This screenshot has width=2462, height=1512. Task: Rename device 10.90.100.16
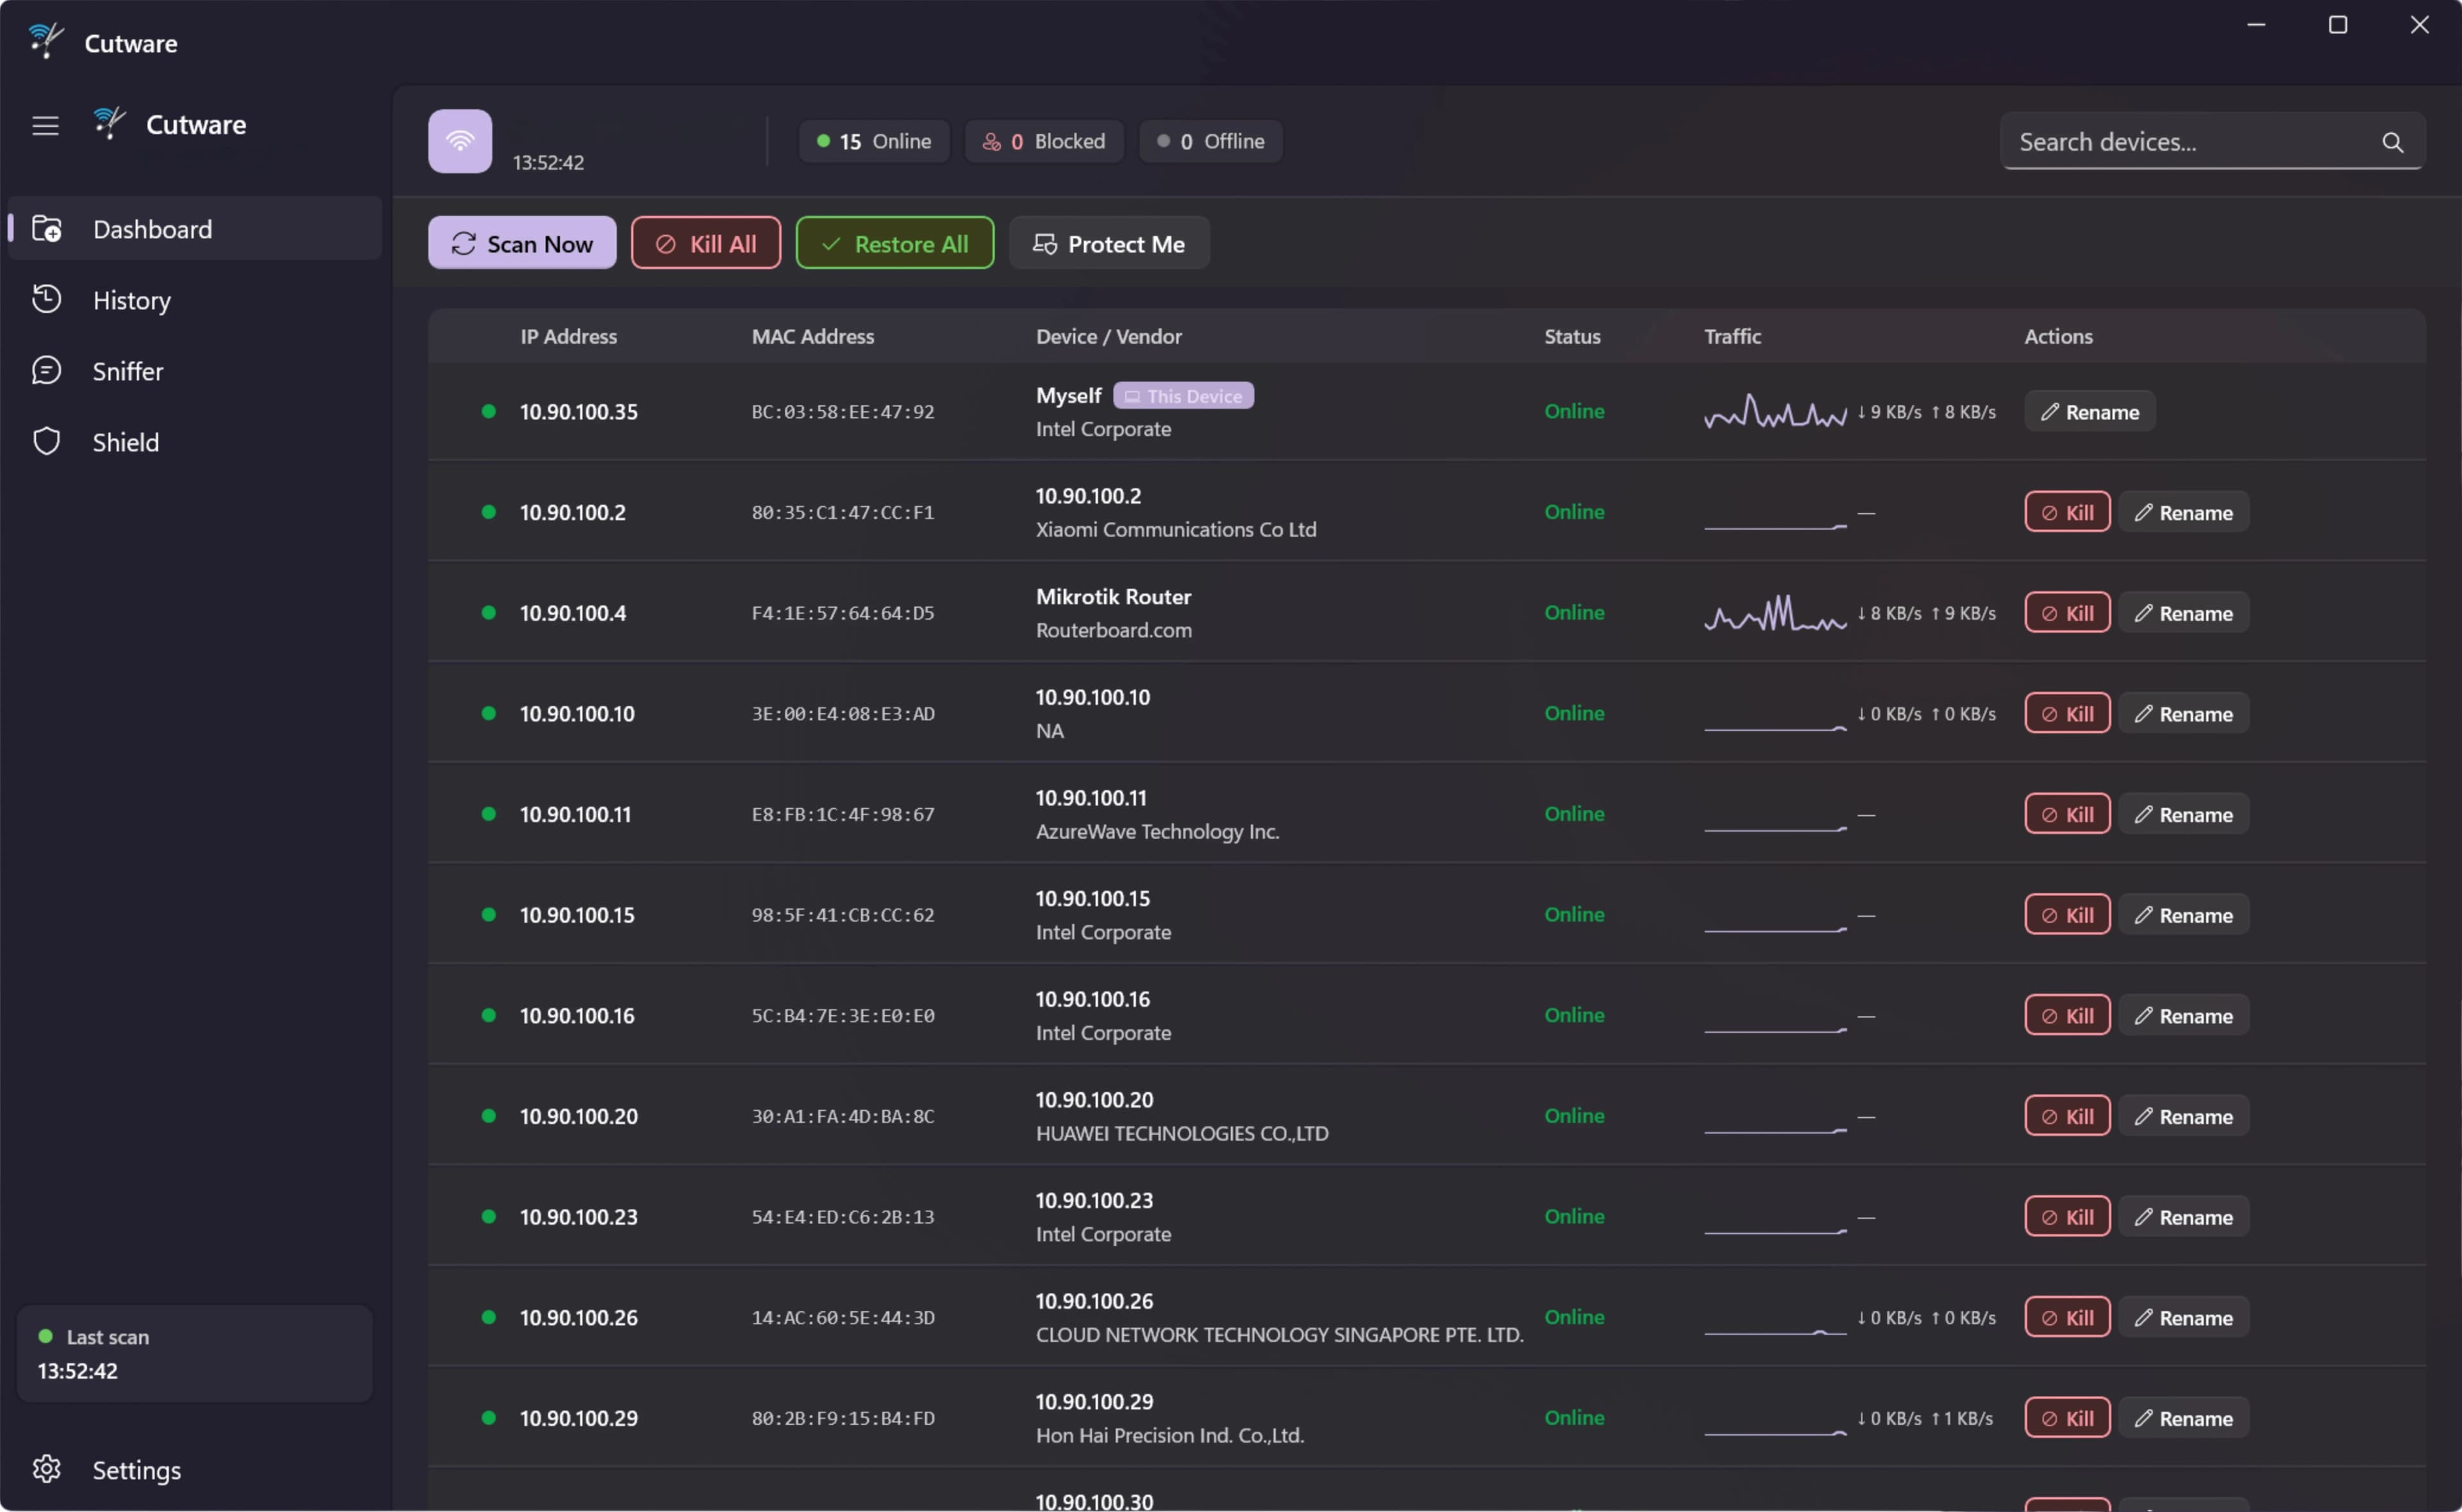pyautogui.click(x=2184, y=1016)
